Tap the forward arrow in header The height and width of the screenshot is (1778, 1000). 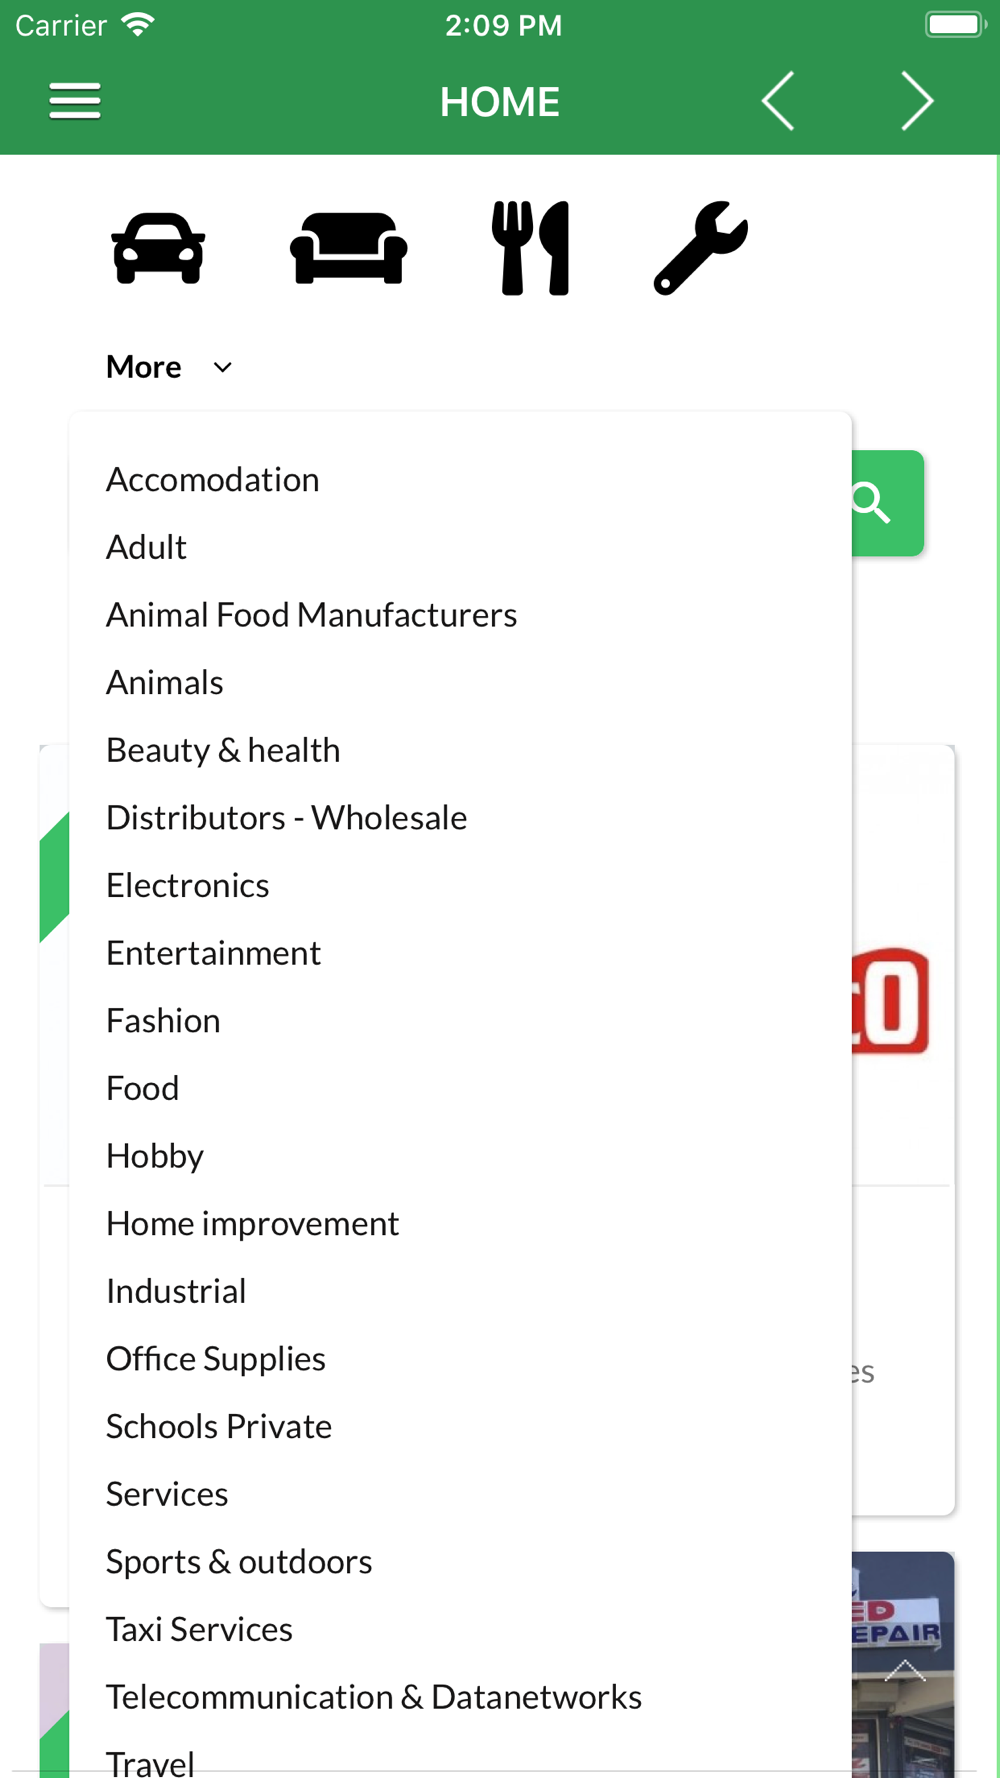(x=916, y=101)
